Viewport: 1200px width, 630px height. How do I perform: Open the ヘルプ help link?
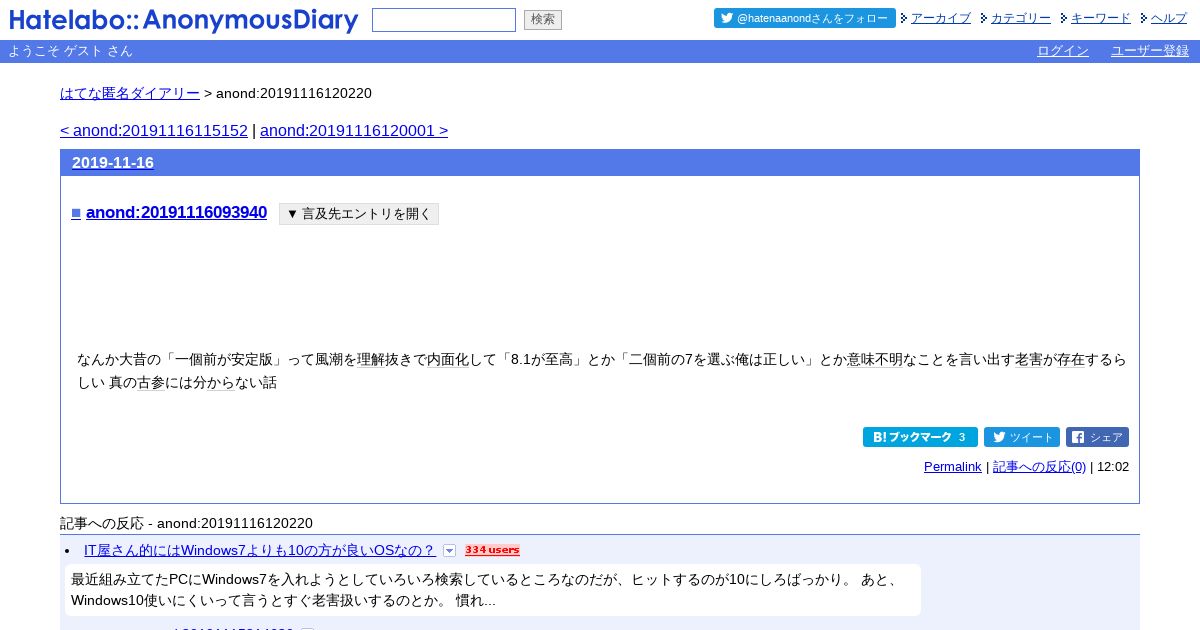click(1169, 18)
